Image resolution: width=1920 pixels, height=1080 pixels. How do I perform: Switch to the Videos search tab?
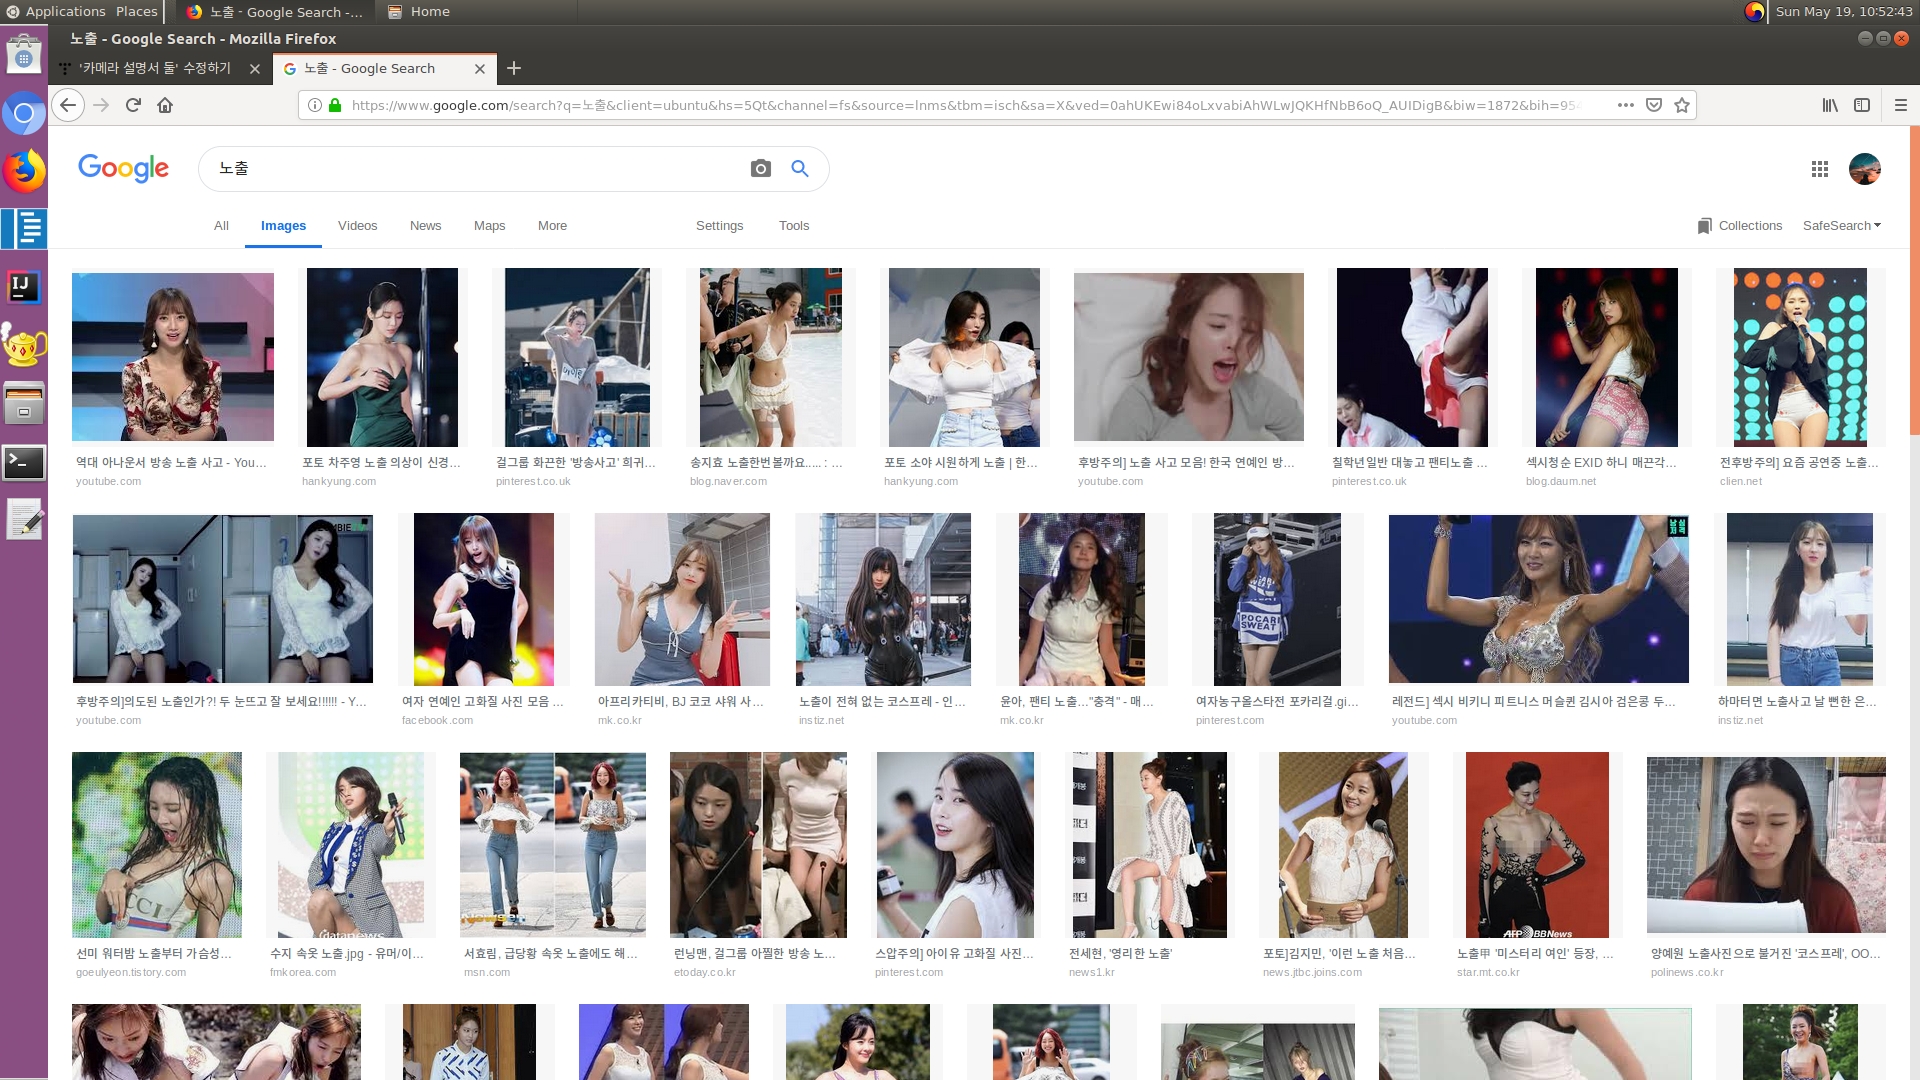pyautogui.click(x=357, y=226)
